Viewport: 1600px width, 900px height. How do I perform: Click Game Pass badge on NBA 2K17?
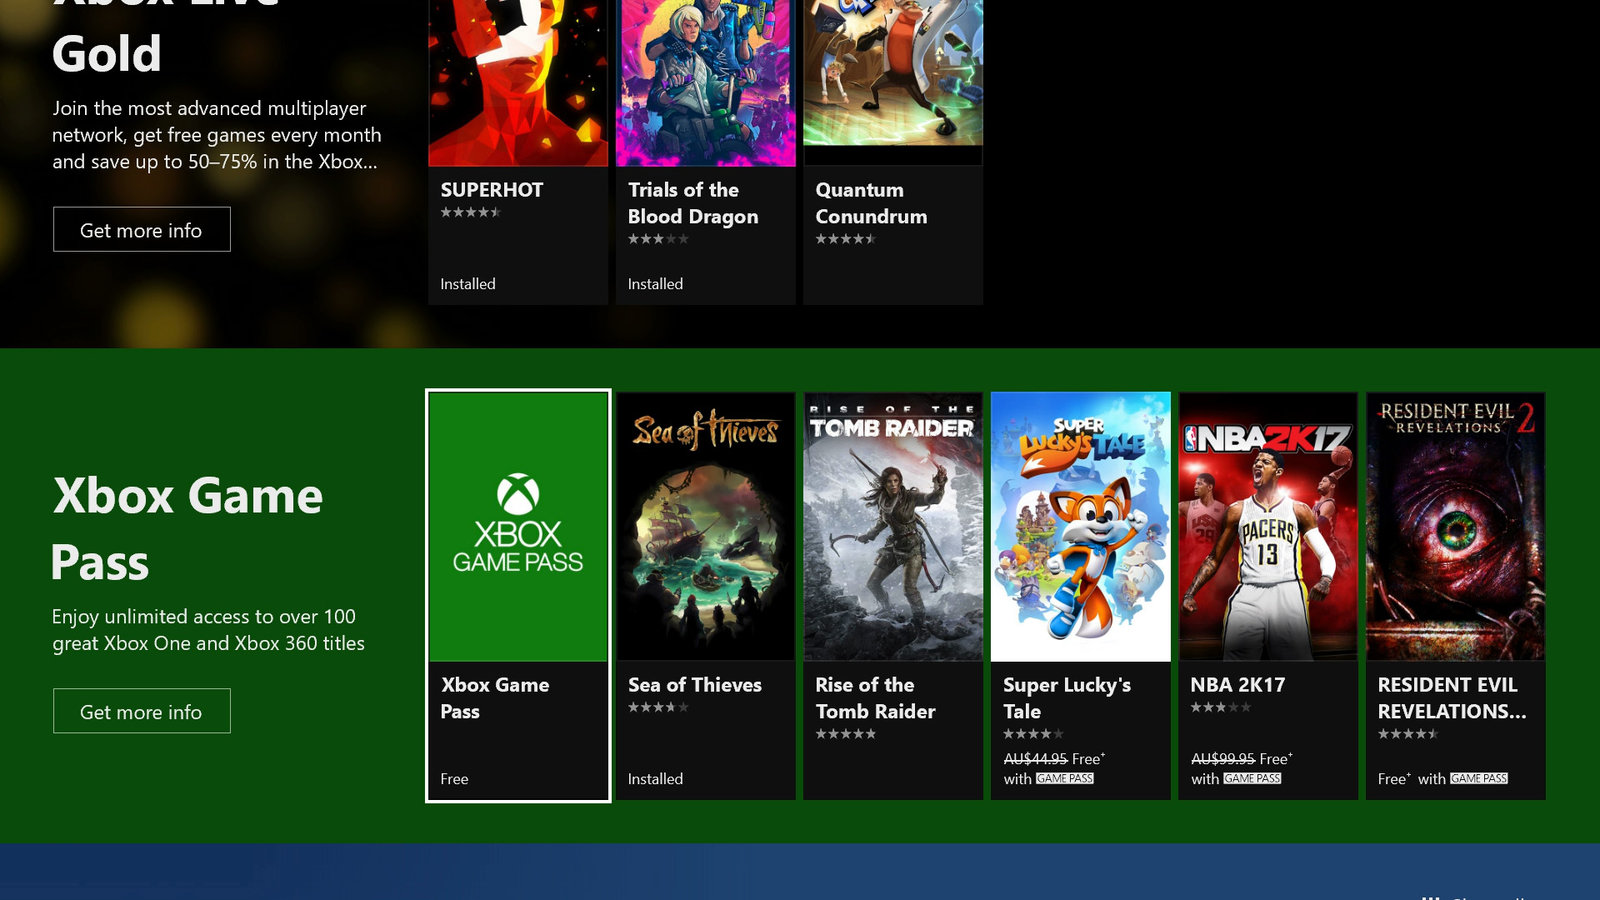coord(1252,778)
